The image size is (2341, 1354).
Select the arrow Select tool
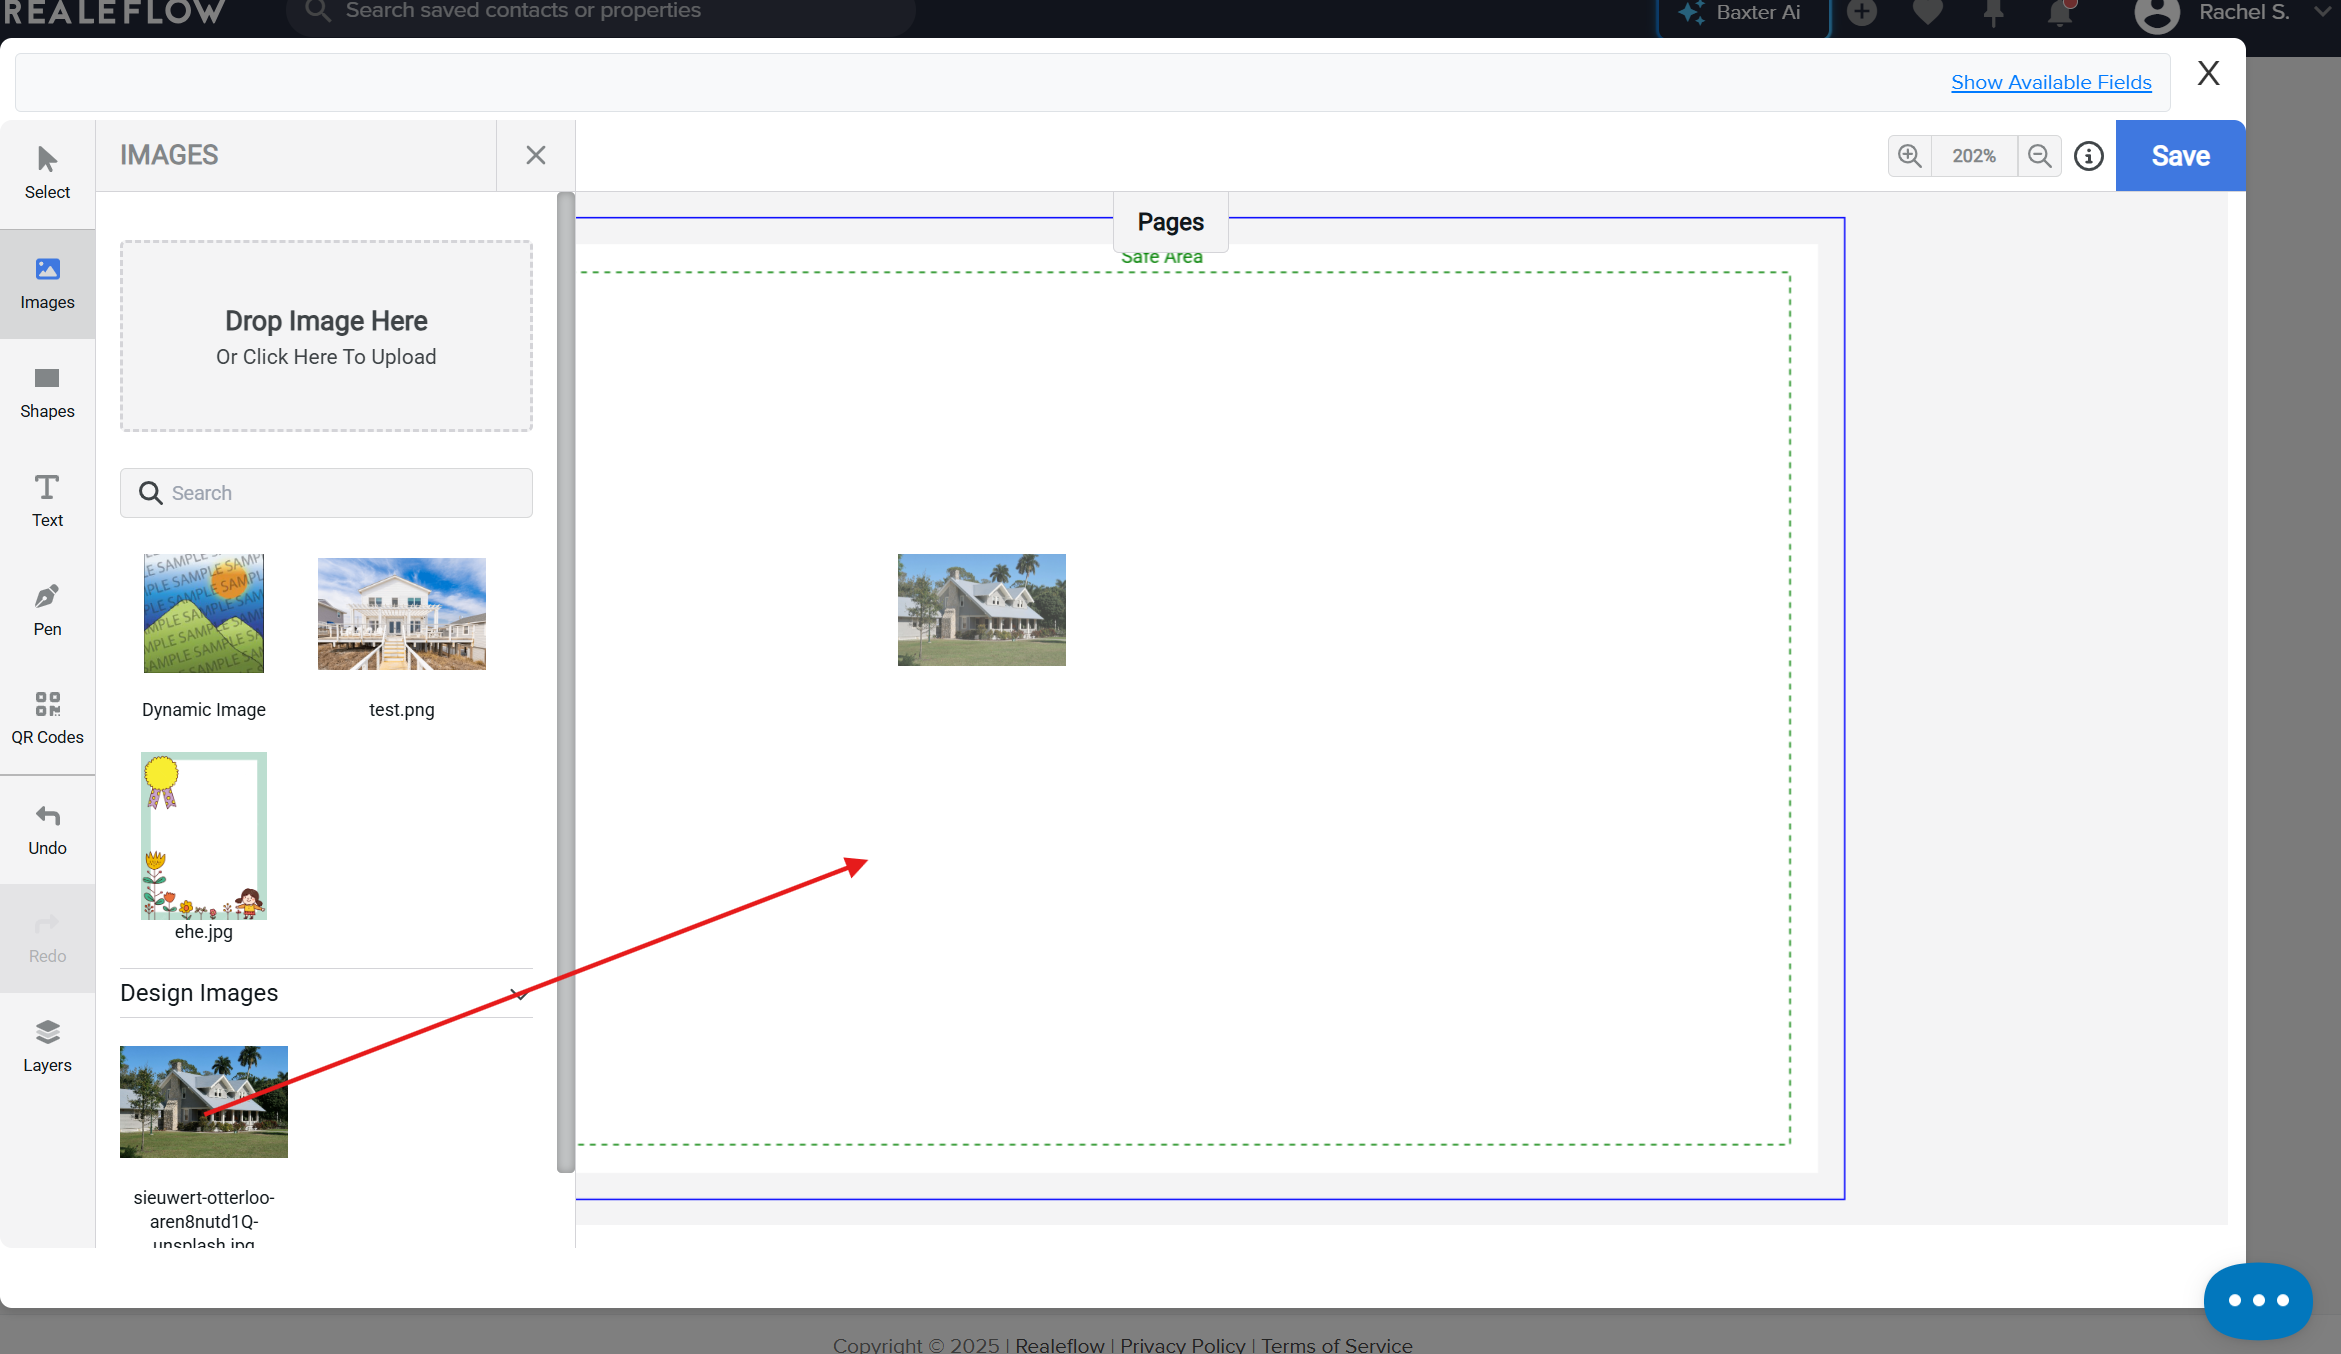(47, 173)
